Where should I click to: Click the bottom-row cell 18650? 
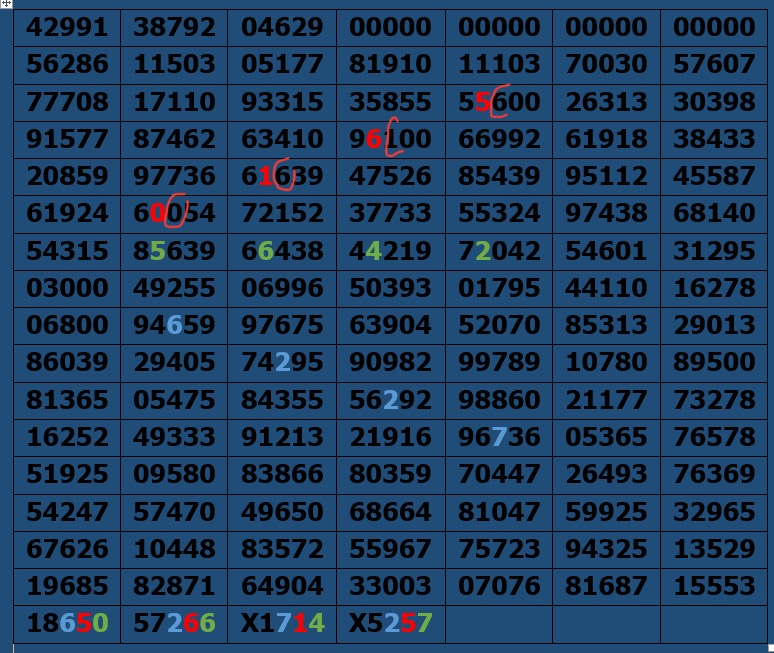tap(67, 623)
